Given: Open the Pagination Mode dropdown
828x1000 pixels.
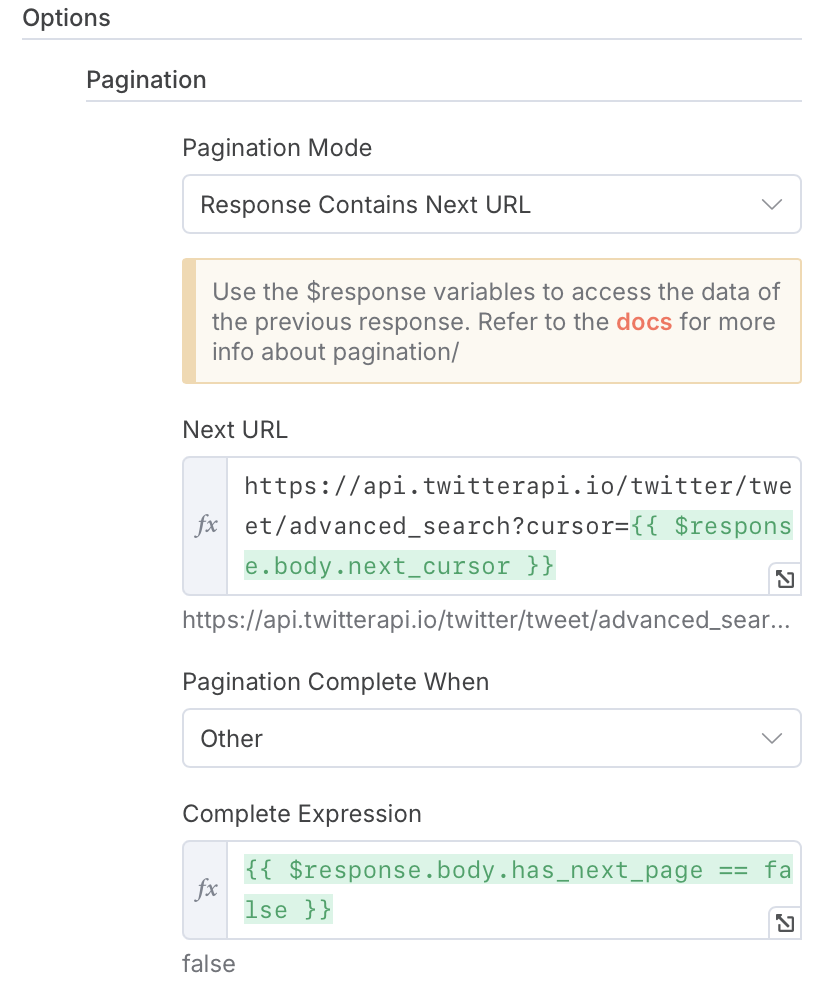Looking at the screenshot, I should click(x=492, y=204).
